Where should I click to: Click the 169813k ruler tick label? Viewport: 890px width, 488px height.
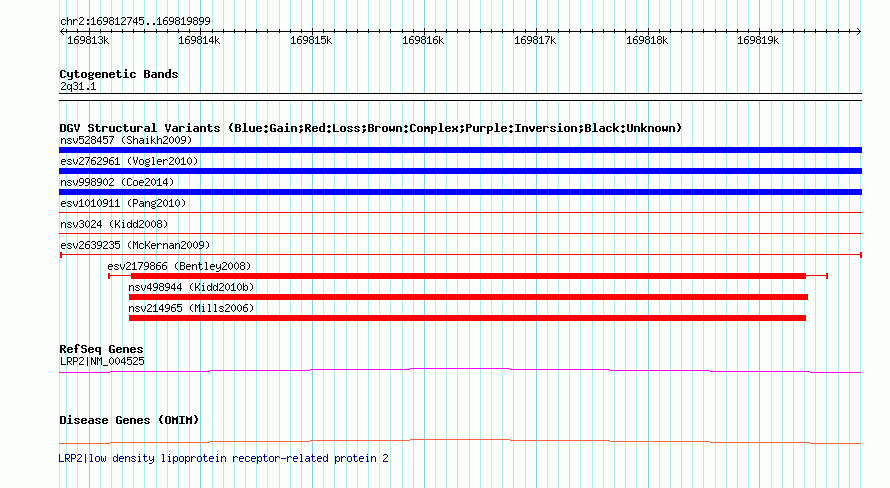tap(88, 41)
